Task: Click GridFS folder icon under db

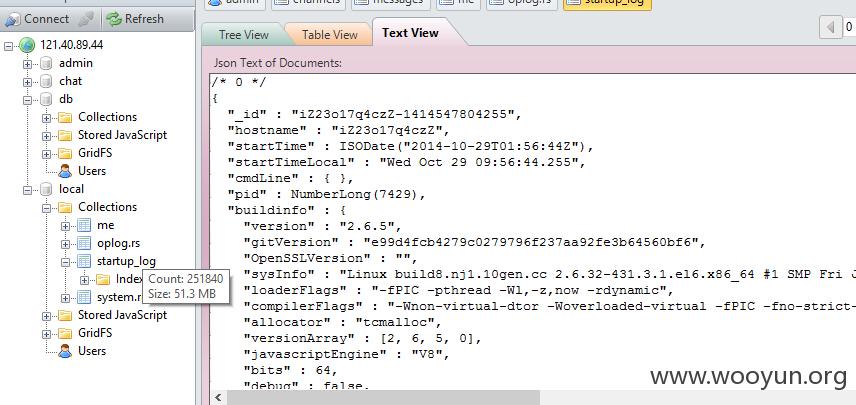Action: click(x=65, y=153)
